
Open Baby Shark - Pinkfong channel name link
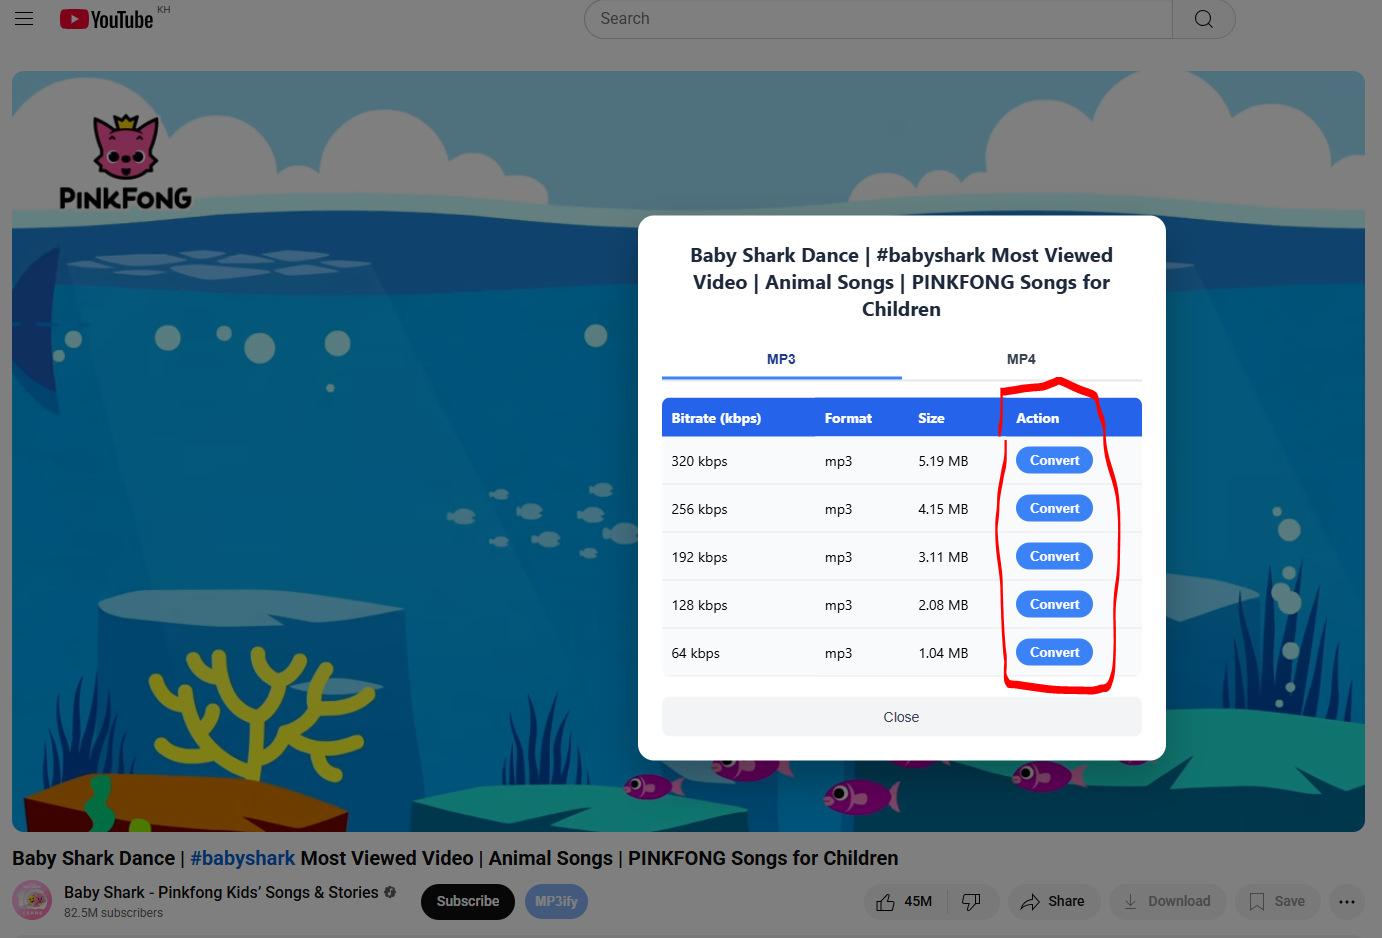click(221, 892)
